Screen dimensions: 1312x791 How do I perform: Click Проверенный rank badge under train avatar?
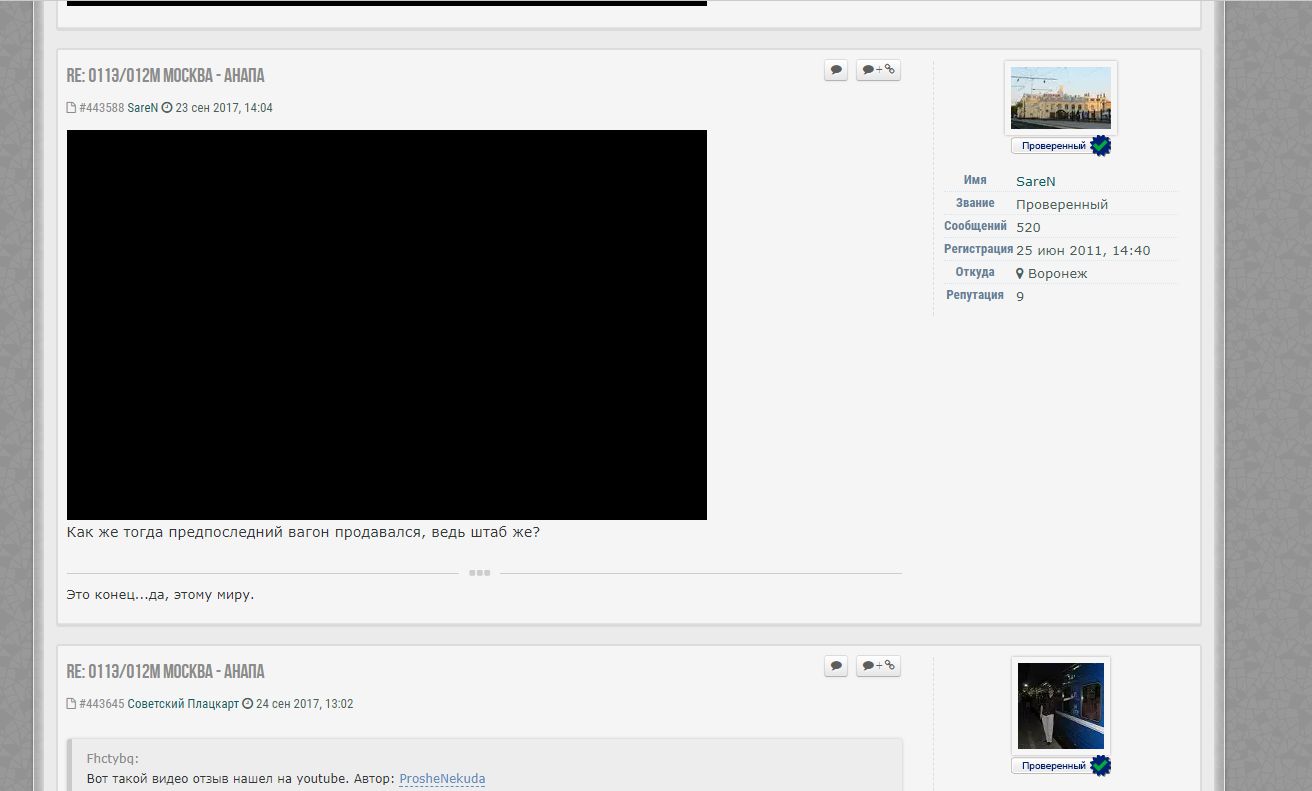1054,766
